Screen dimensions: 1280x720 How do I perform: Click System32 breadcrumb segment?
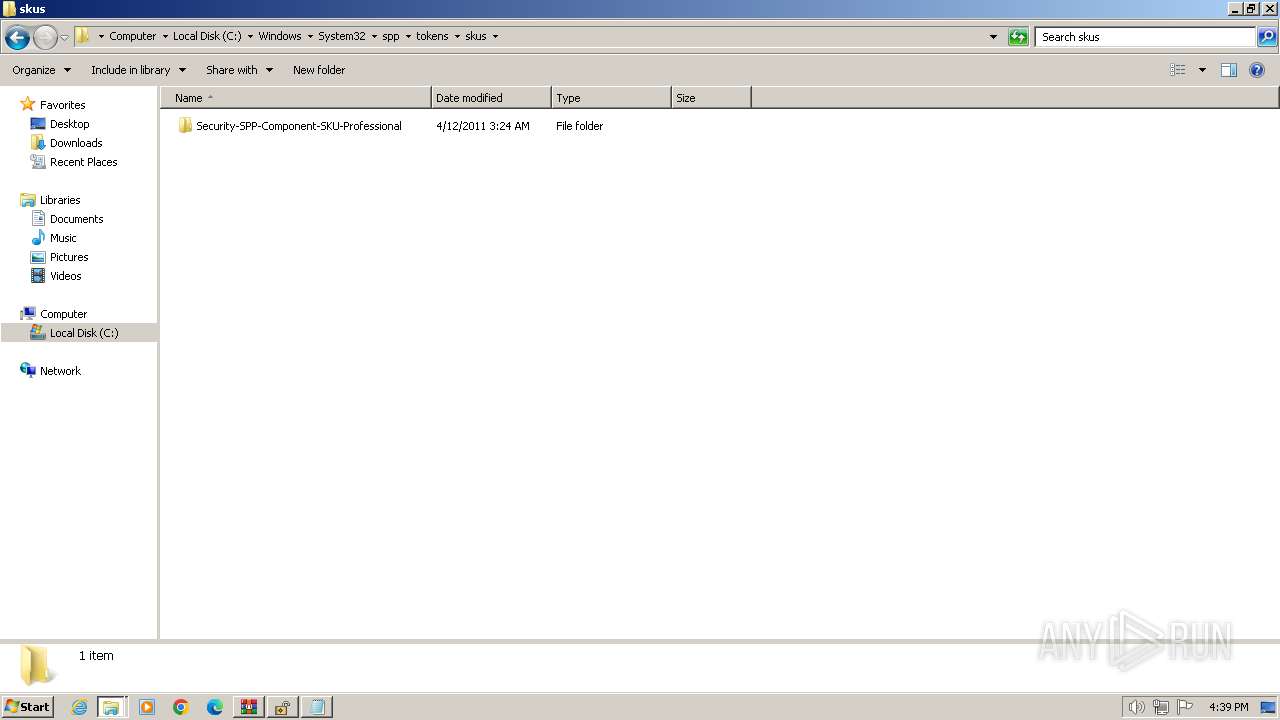342,36
